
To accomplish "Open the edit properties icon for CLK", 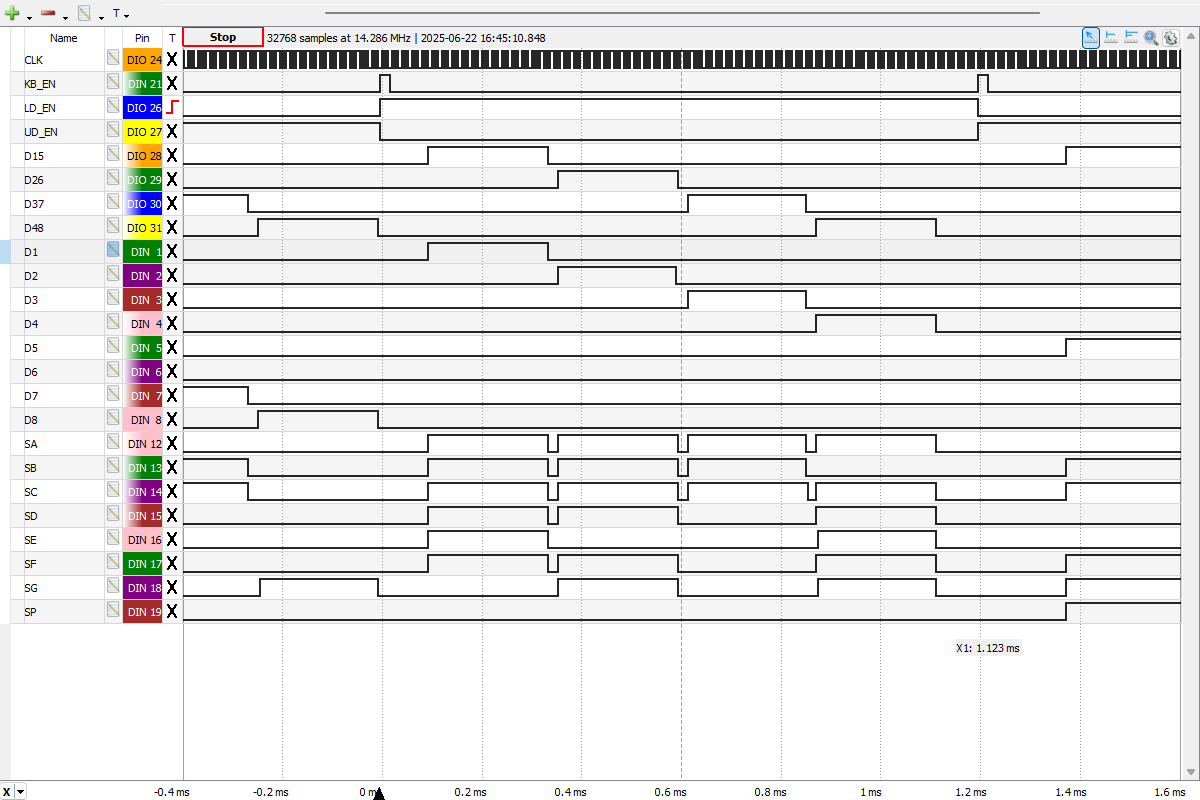I will (x=113, y=60).
